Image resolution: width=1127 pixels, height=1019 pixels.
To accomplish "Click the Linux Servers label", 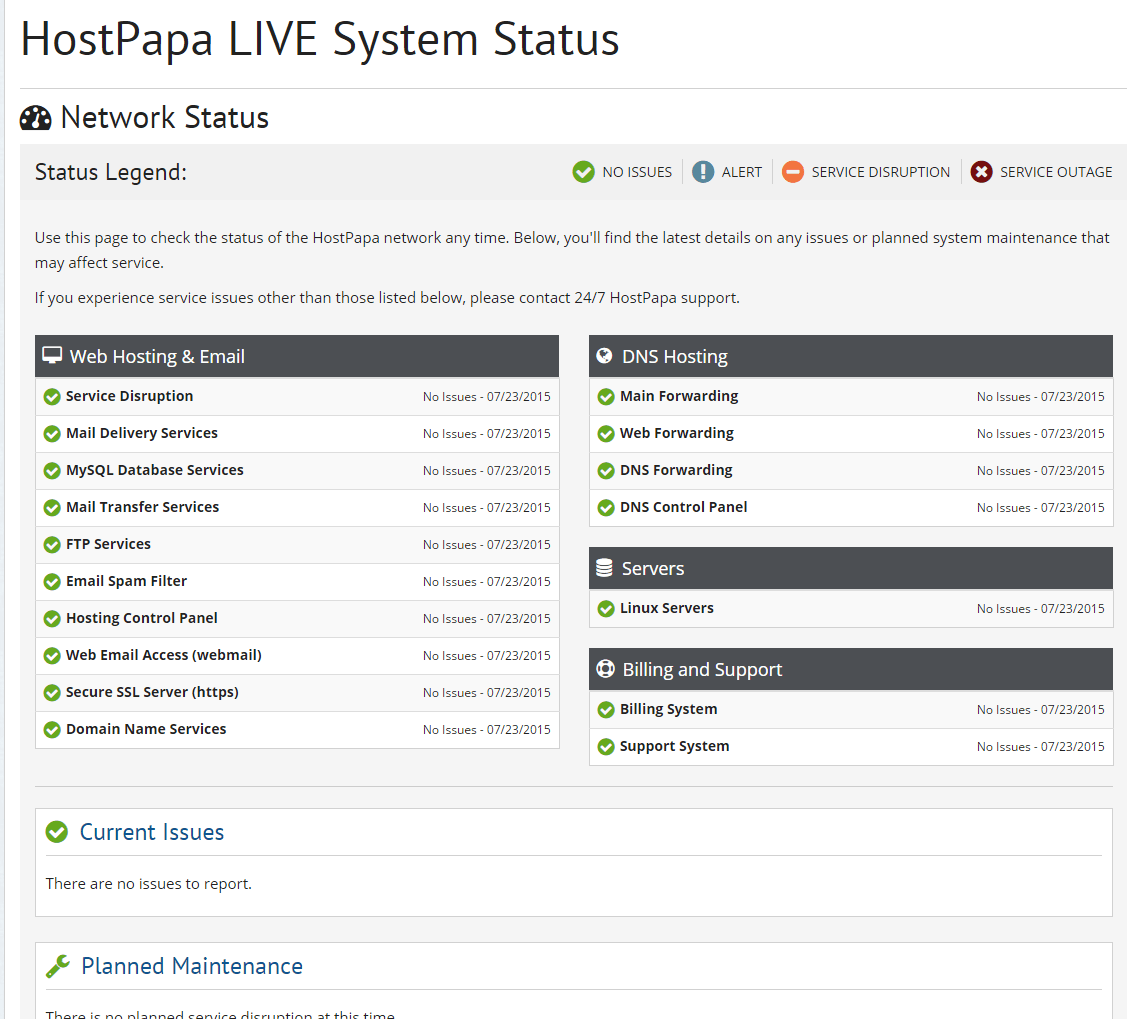I will (667, 608).
